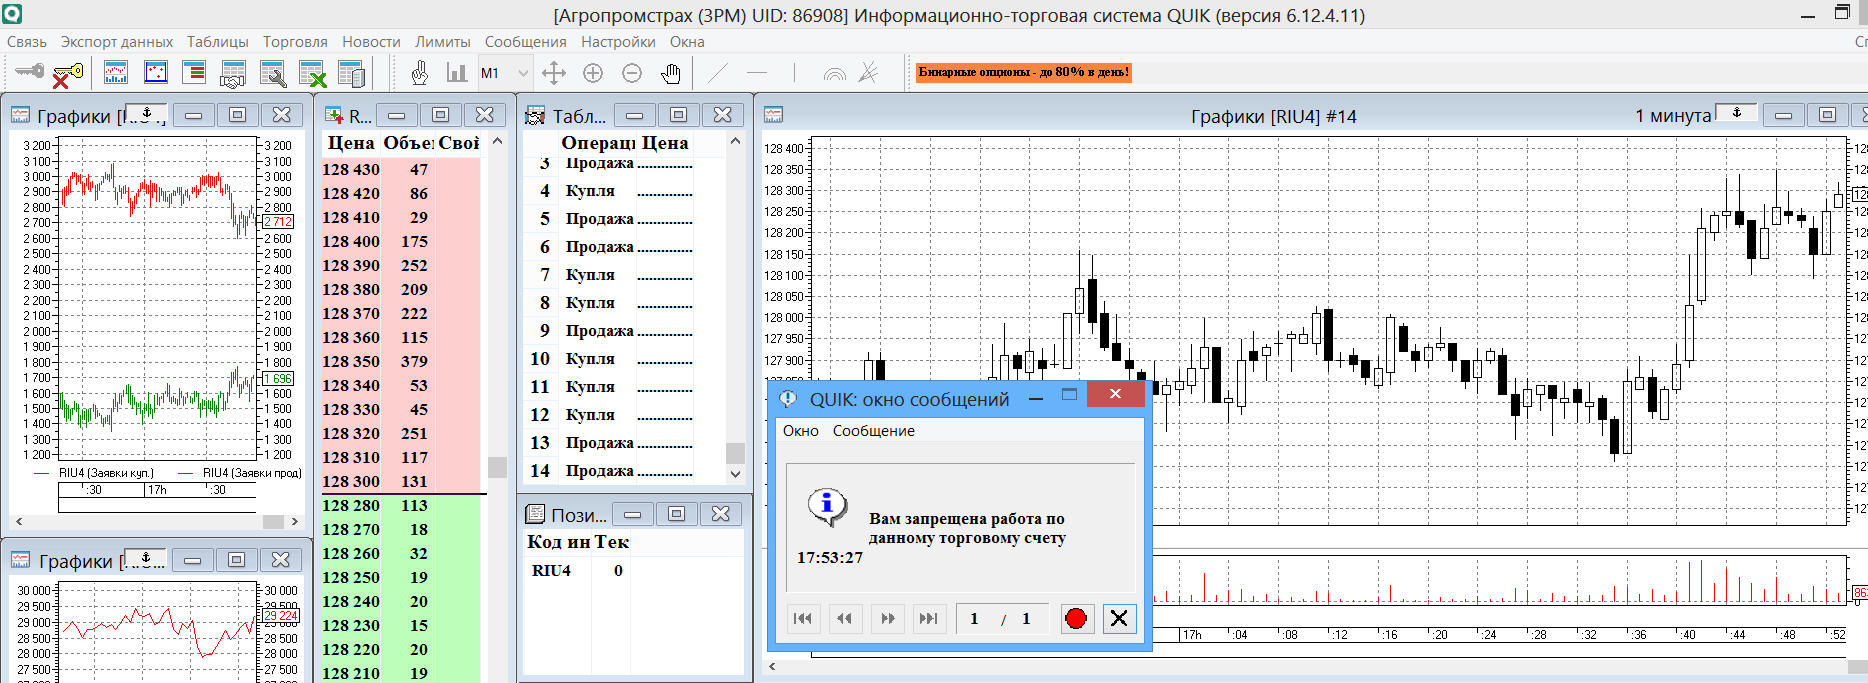Viewport: 1868px width, 683px height.
Task: Click the table with green X icon
Action: [x=312, y=73]
